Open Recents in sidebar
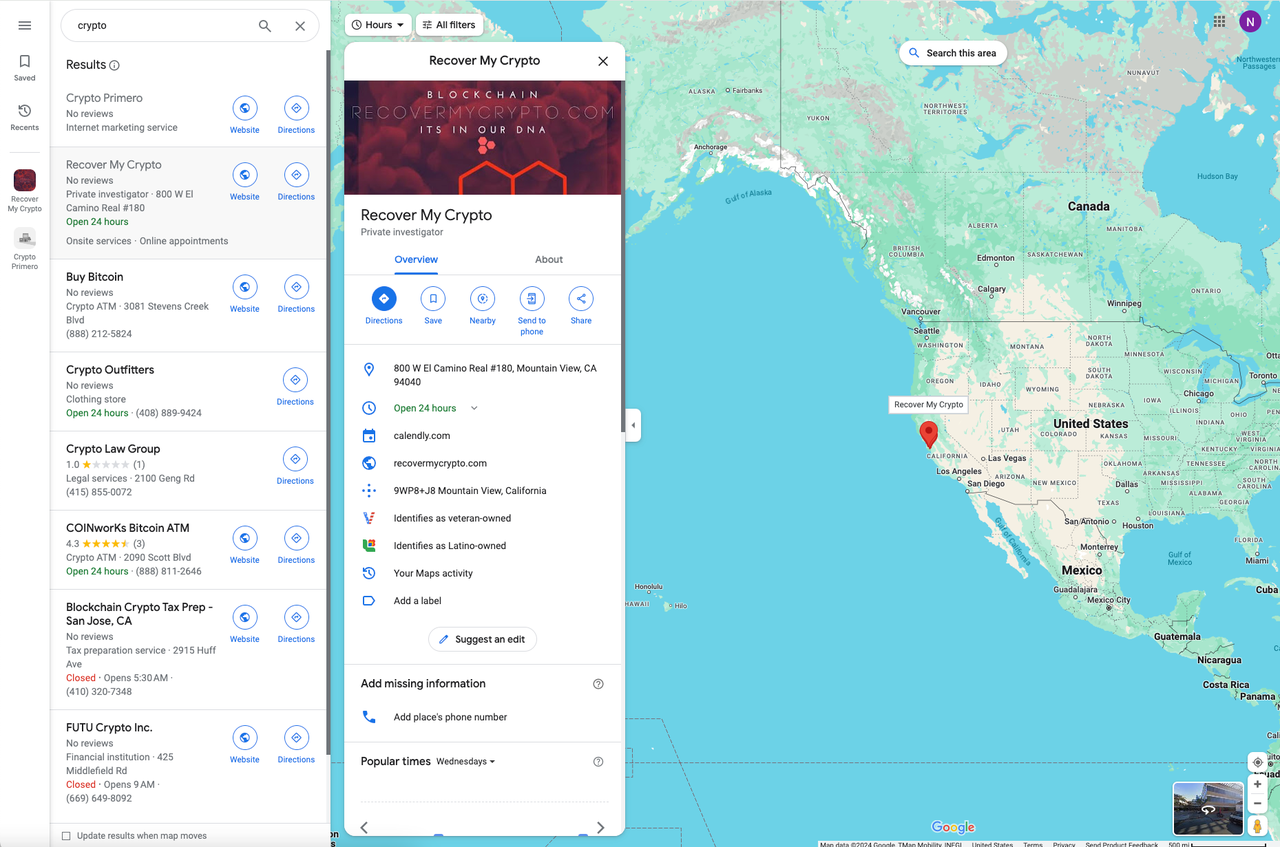Image resolution: width=1280 pixels, height=847 pixels. (25, 117)
